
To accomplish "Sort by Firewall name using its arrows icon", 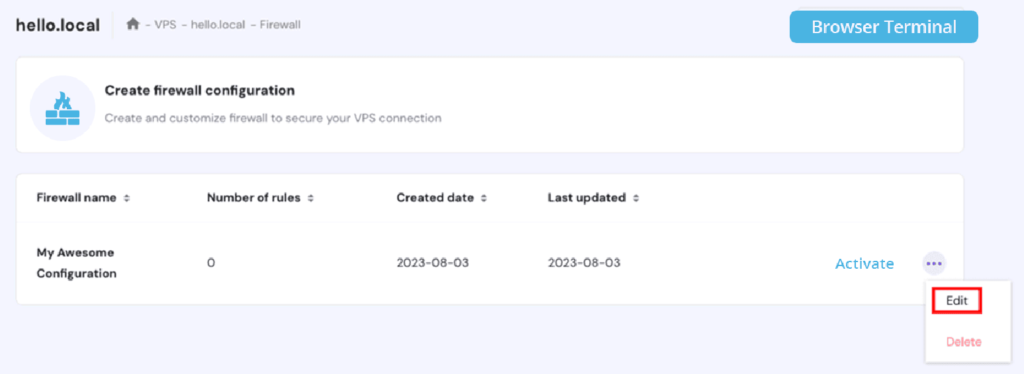I will tap(127, 198).
